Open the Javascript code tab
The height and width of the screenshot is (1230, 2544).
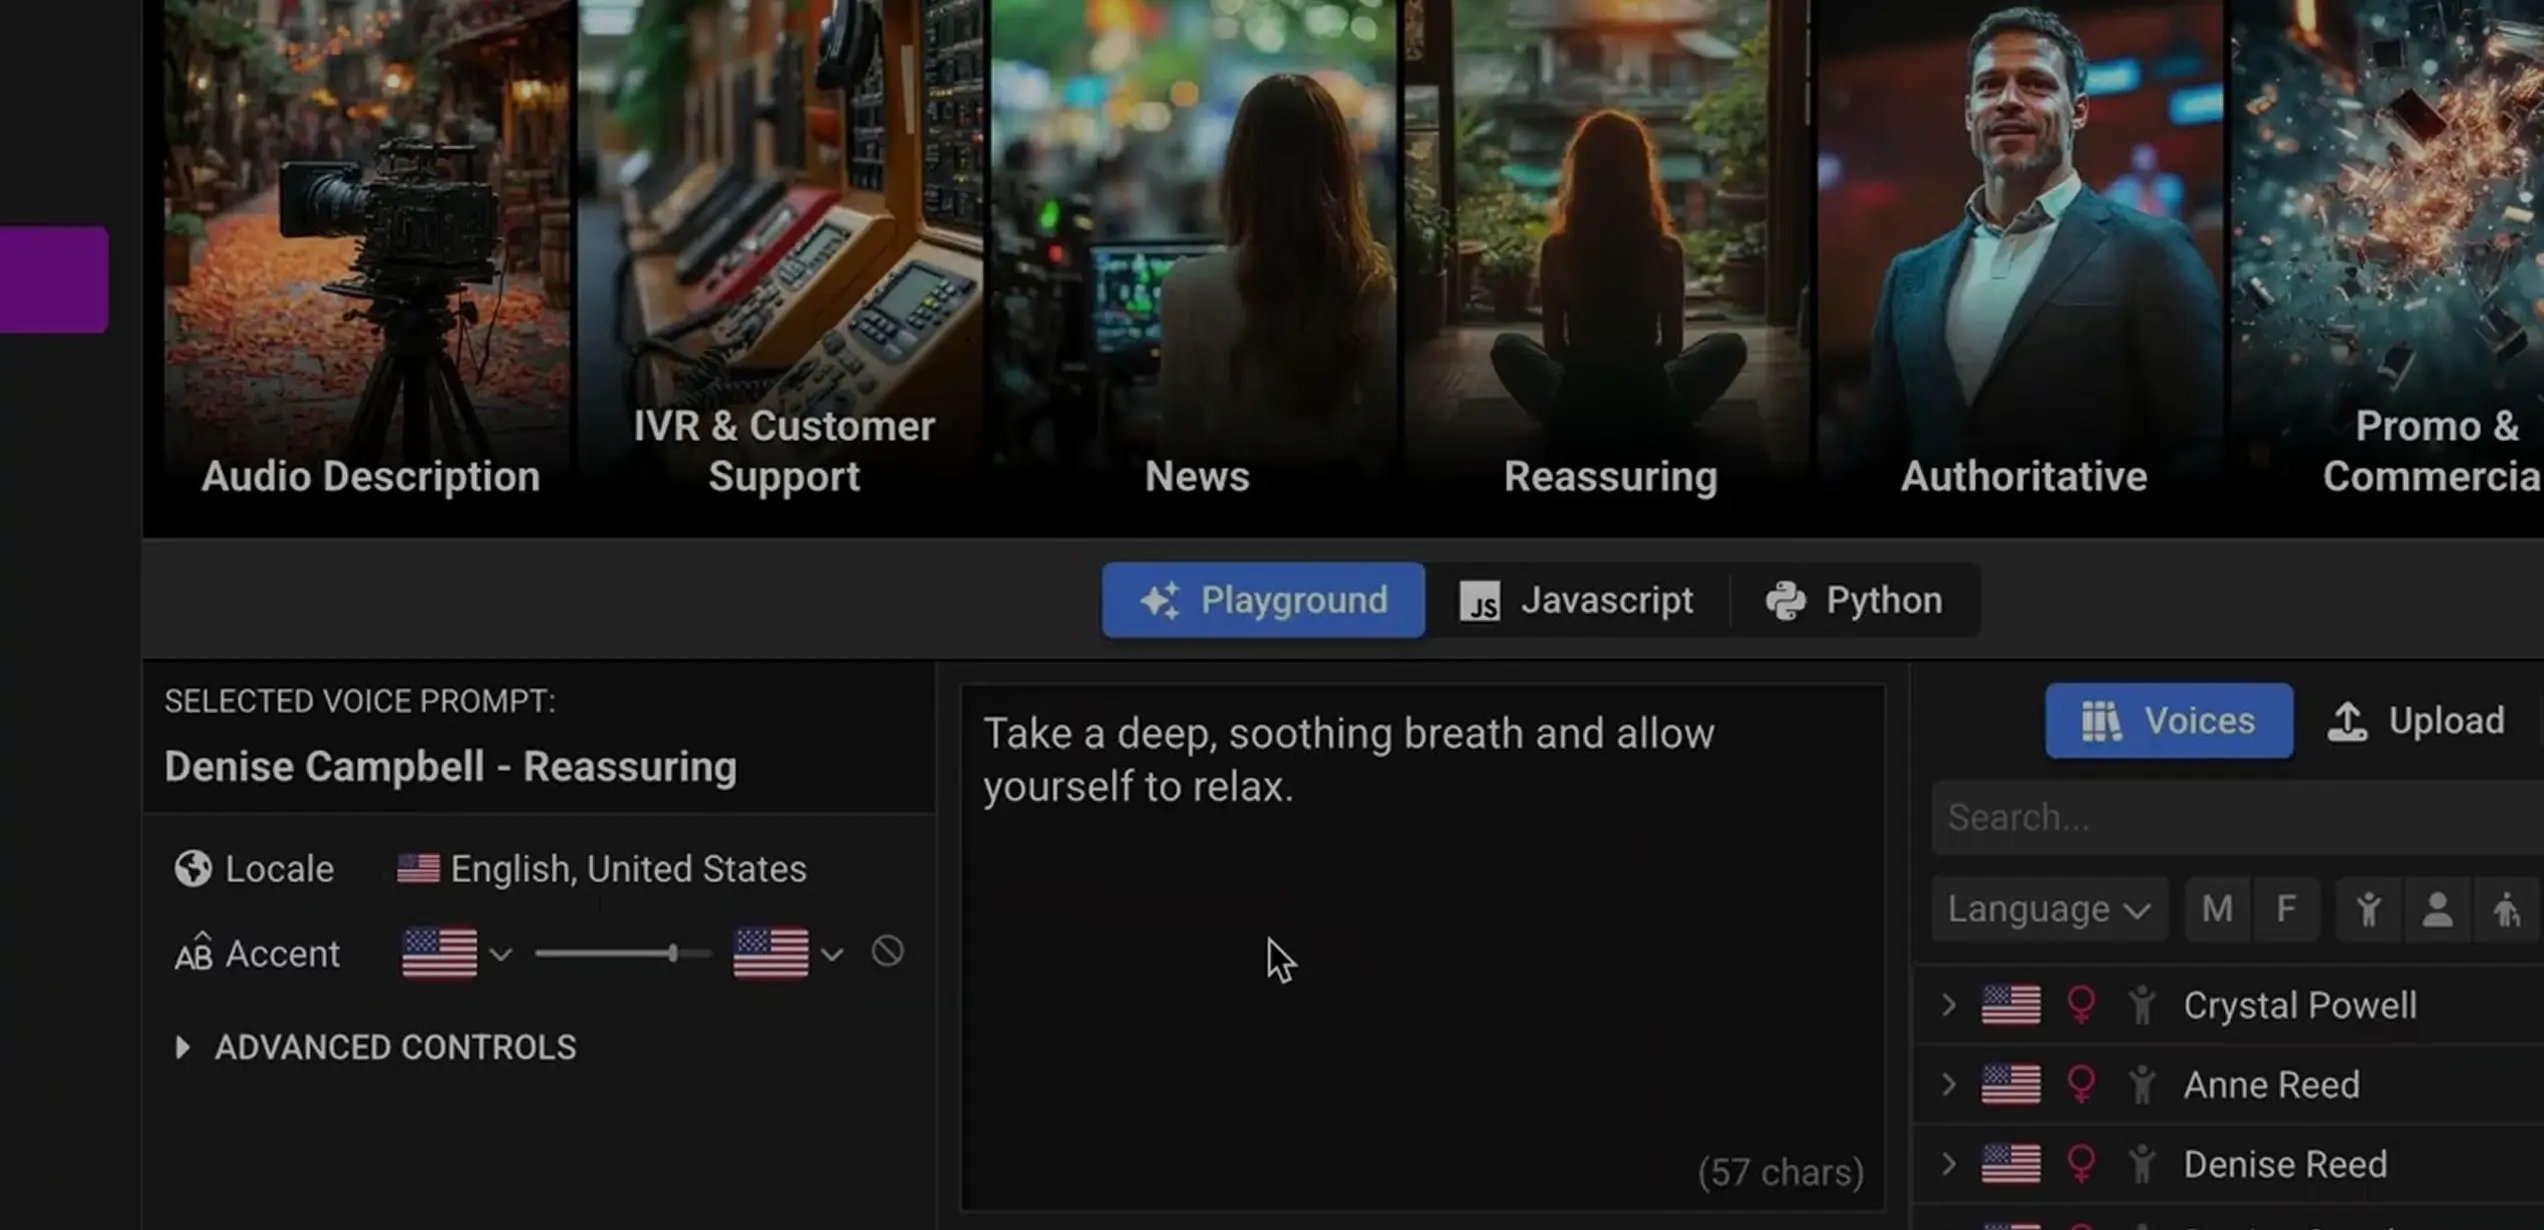pyautogui.click(x=1576, y=600)
